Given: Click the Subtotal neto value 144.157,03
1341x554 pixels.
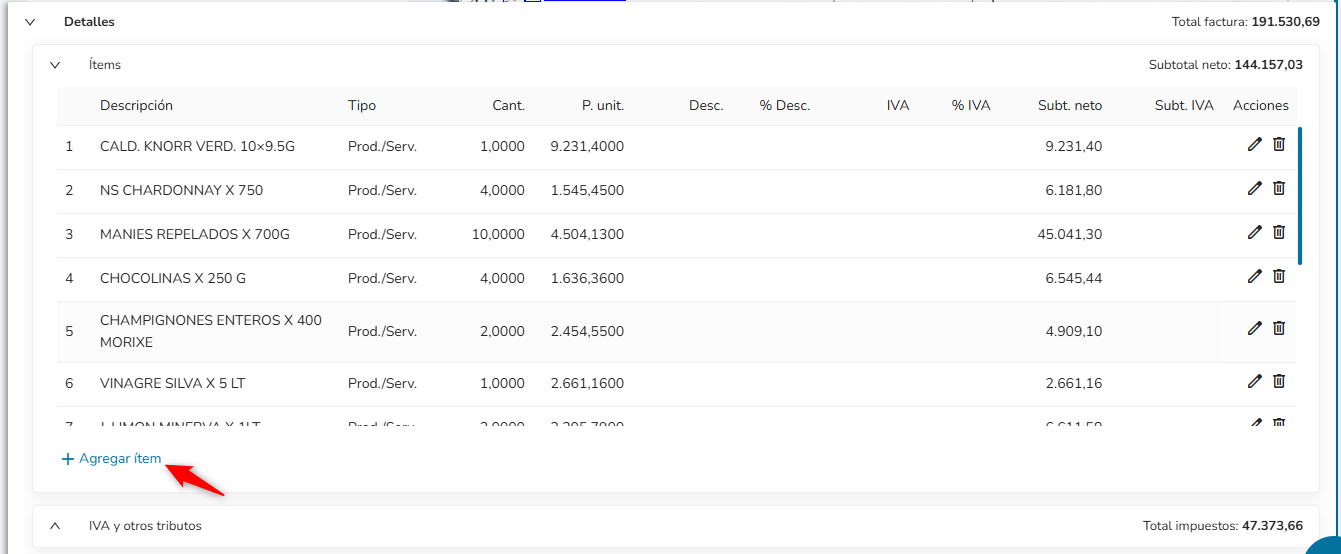Looking at the screenshot, I should point(1269,65).
